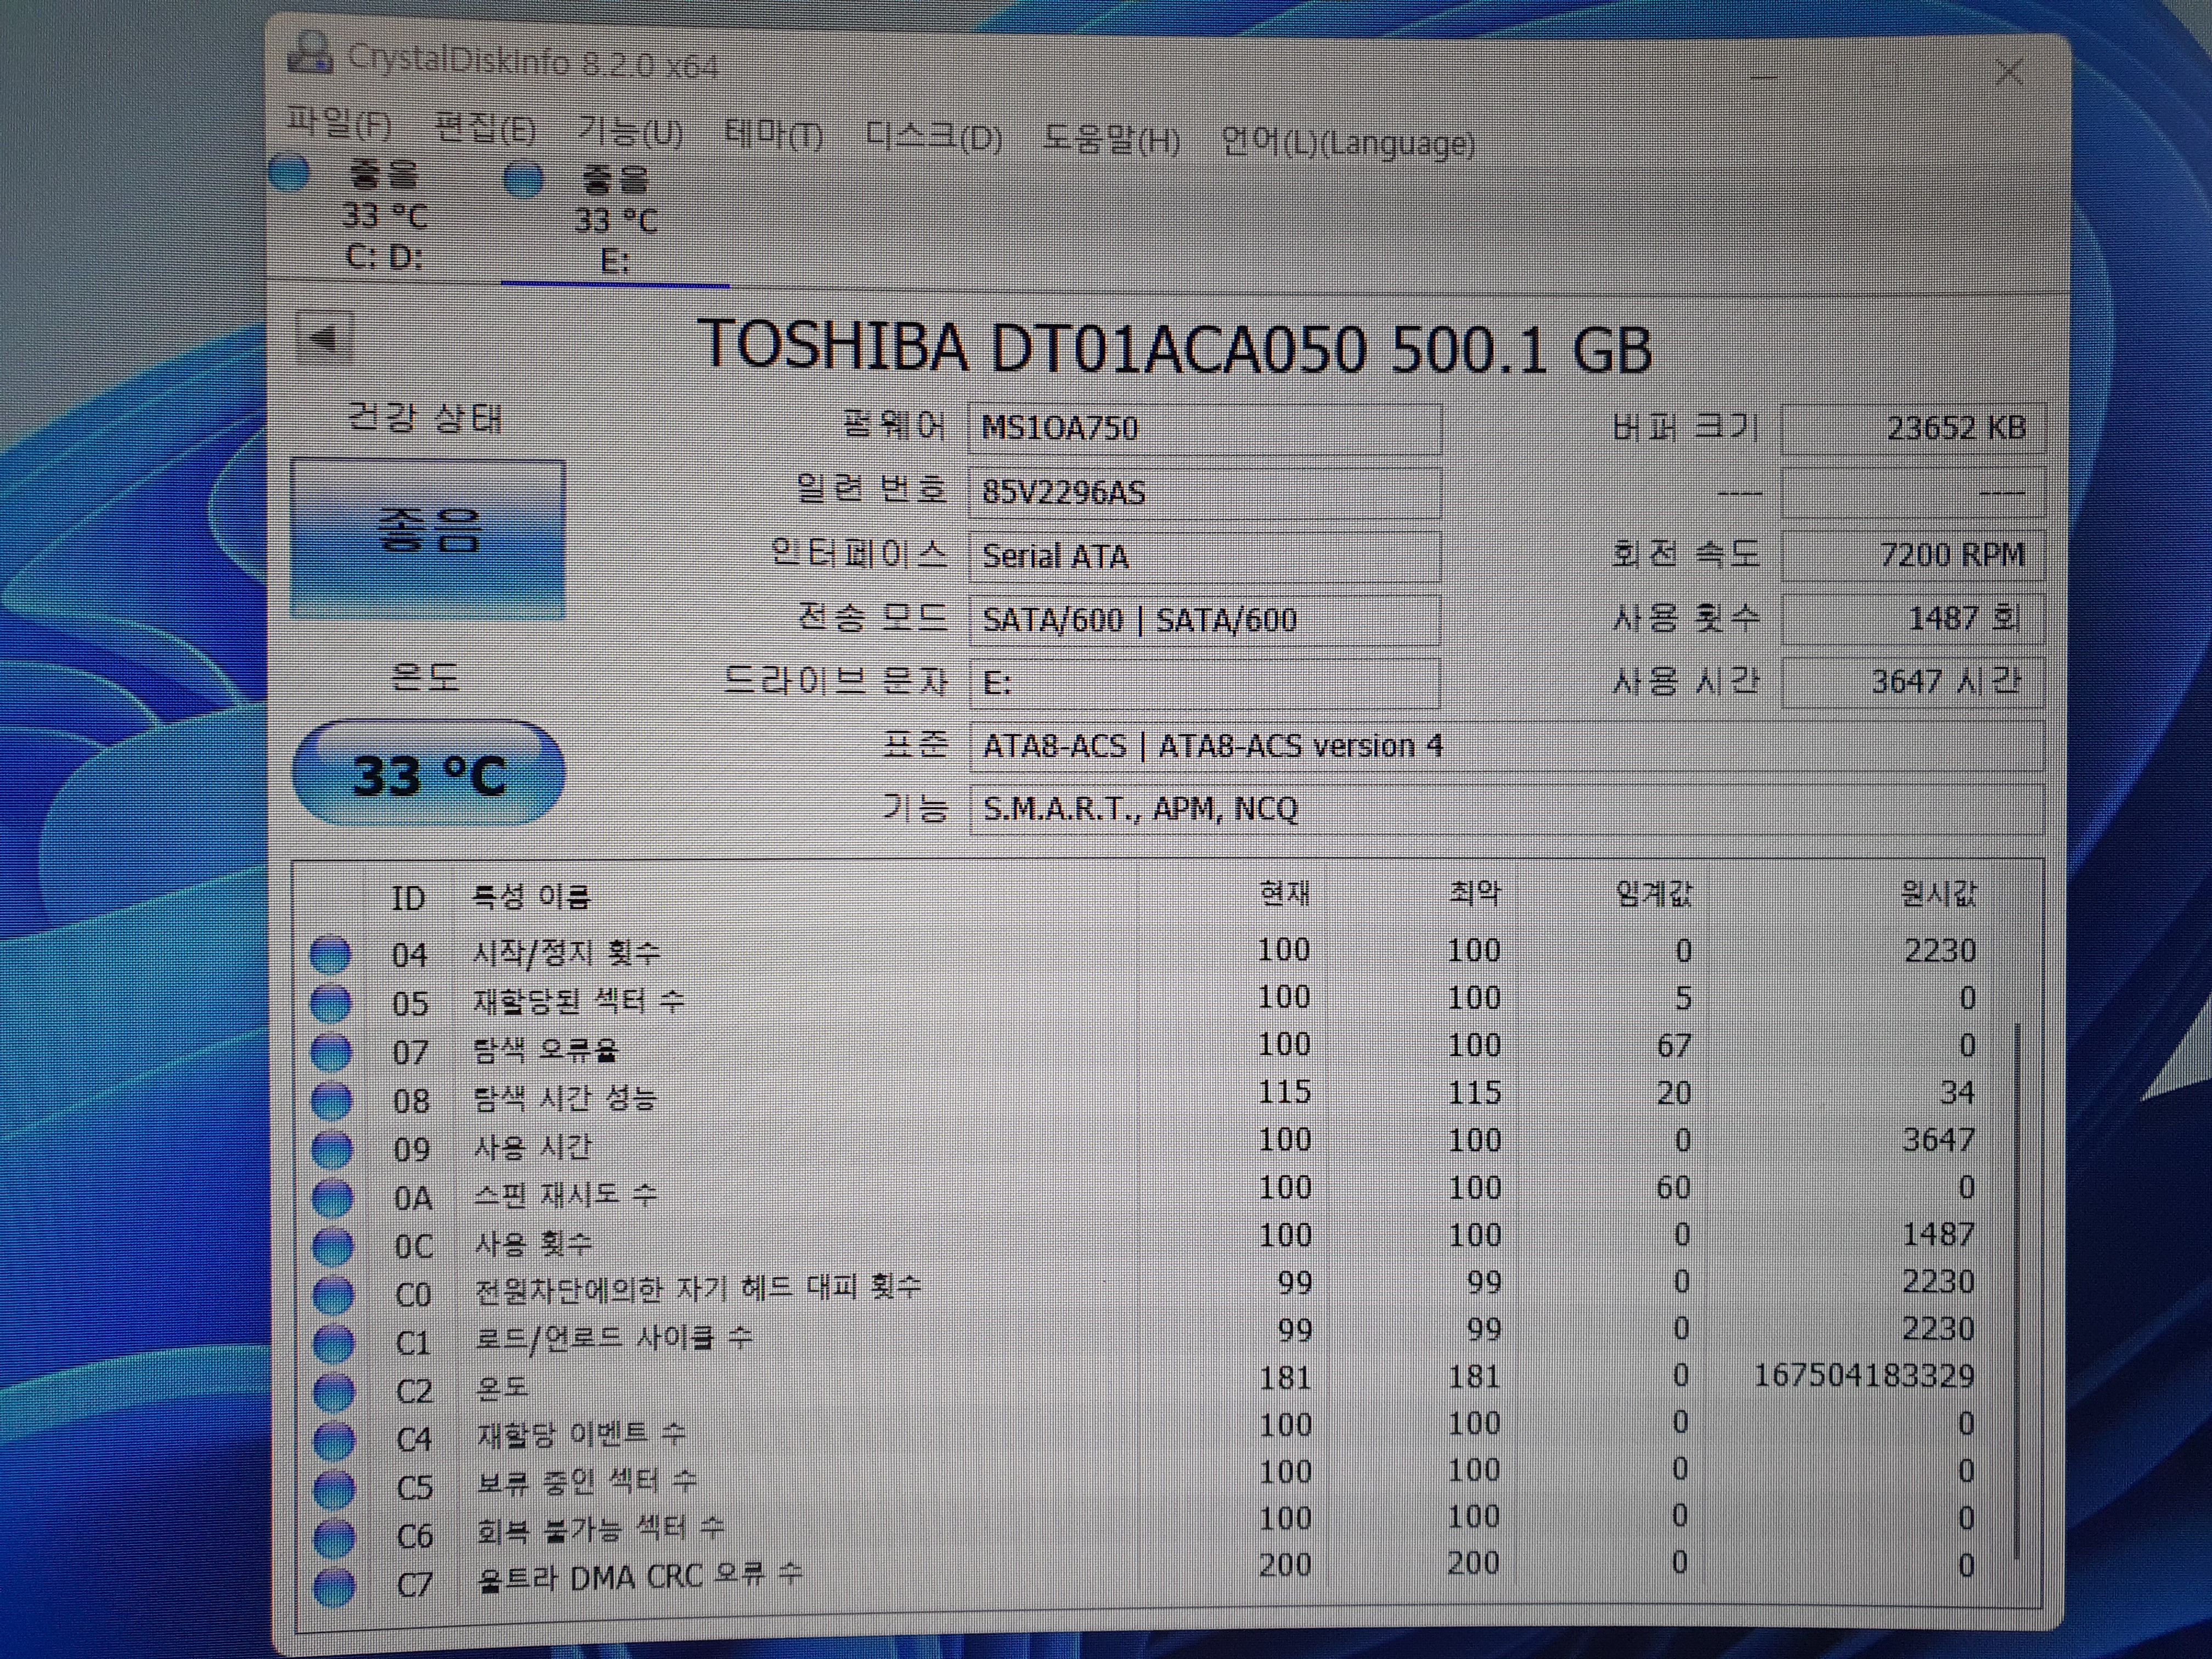Click the 좋음 health status button
Viewport: 2212px width, 1659px height.
pos(428,538)
